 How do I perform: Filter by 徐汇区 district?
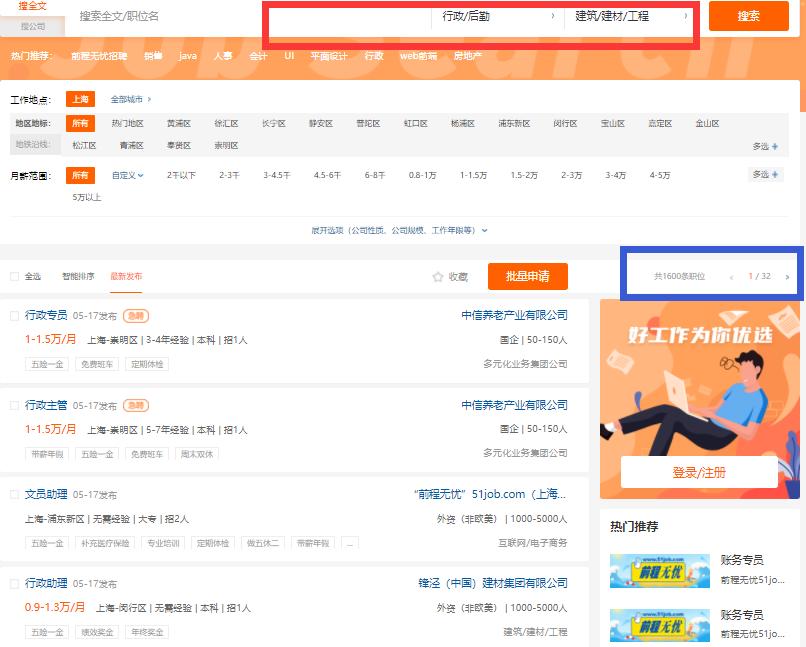coord(226,123)
